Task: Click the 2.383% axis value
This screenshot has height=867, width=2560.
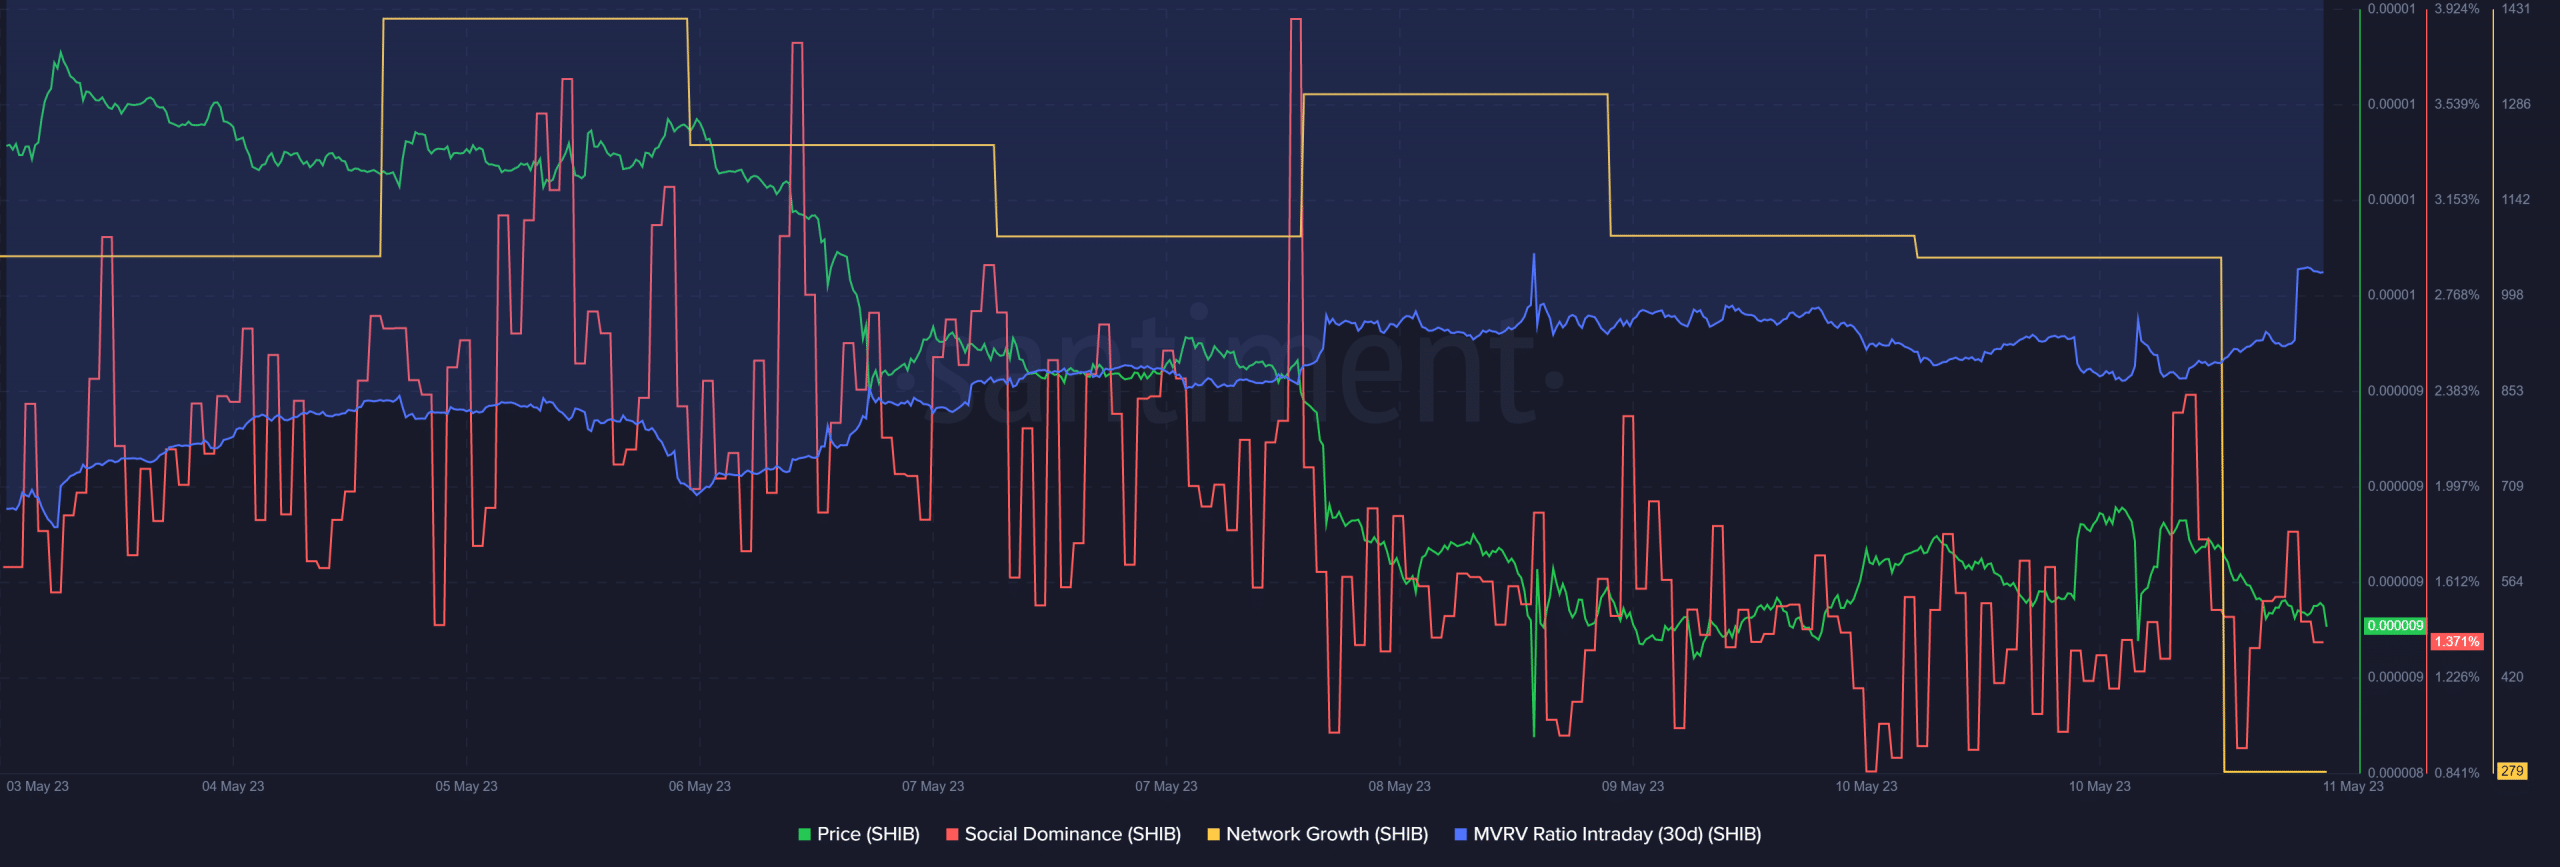Action: click(2457, 391)
